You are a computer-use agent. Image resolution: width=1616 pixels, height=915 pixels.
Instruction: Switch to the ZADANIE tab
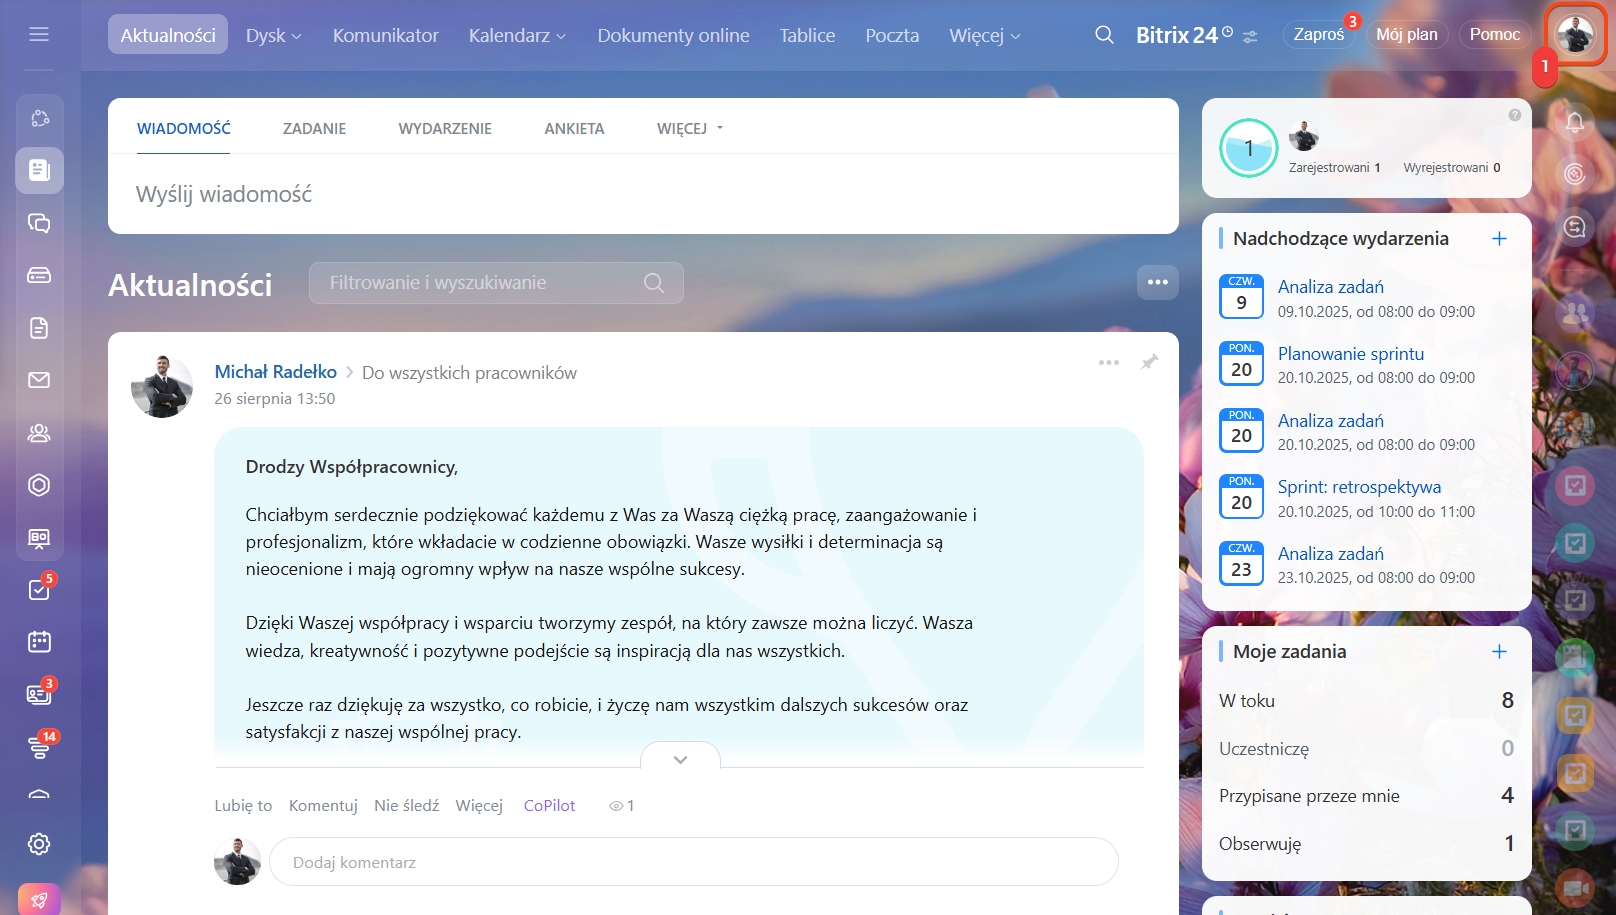point(314,129)
